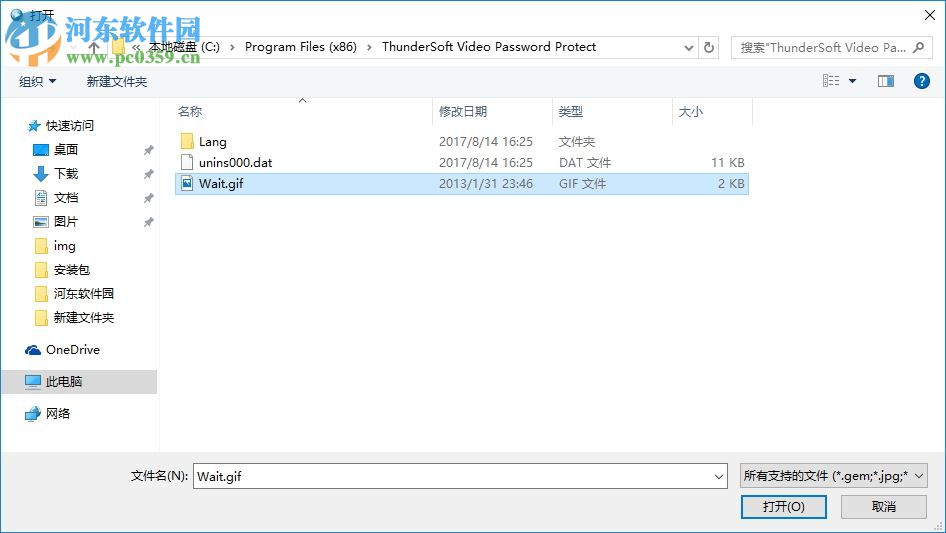Click ThunderSoft Video Password Protect breadcrumb
Viewport: 946px width, 533px height.
click(489, 47)
